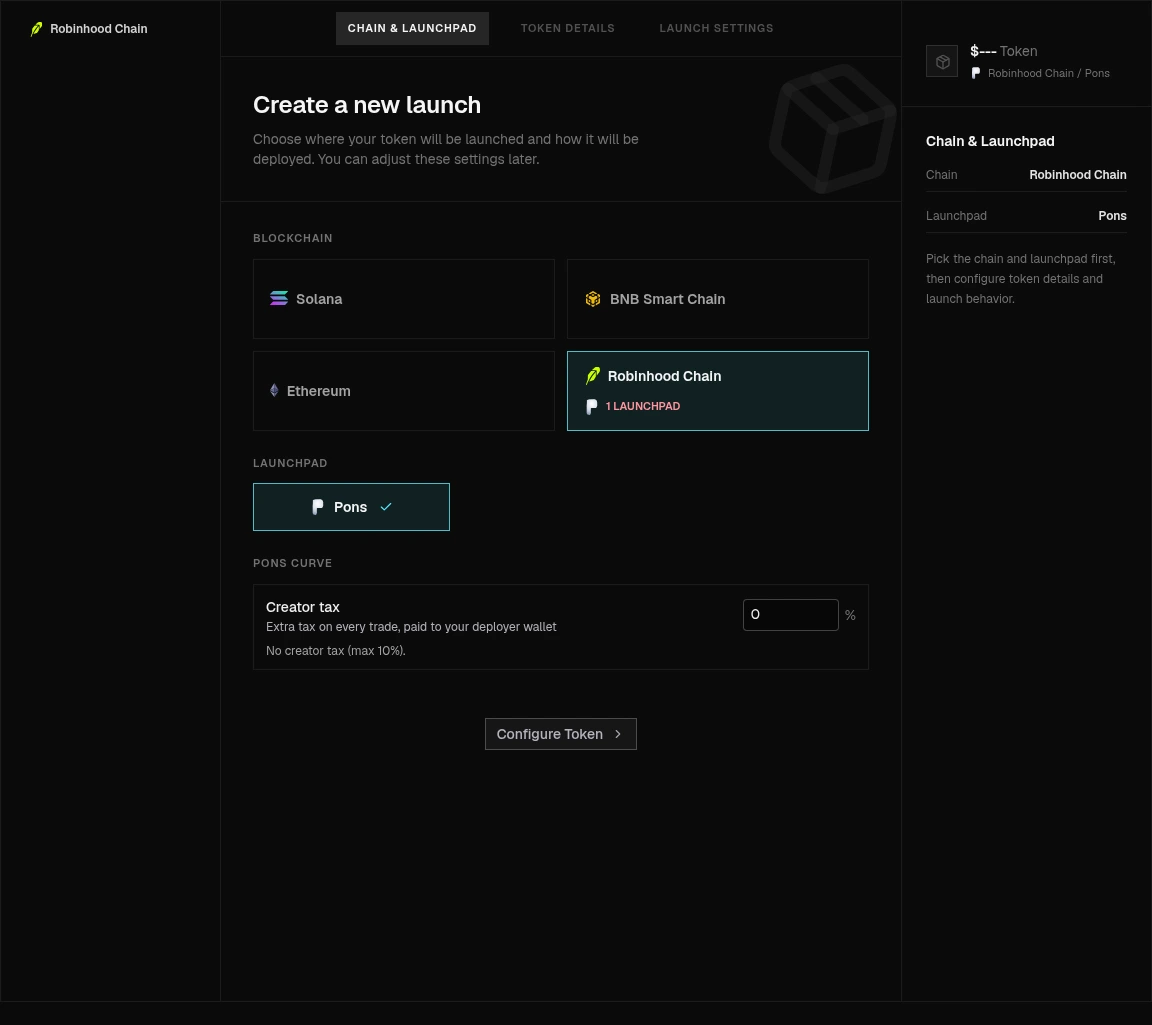Click the Chain value Robinhood Chain in the summary
This screenshot has height=1025, width=1152.
(1078, 175)
